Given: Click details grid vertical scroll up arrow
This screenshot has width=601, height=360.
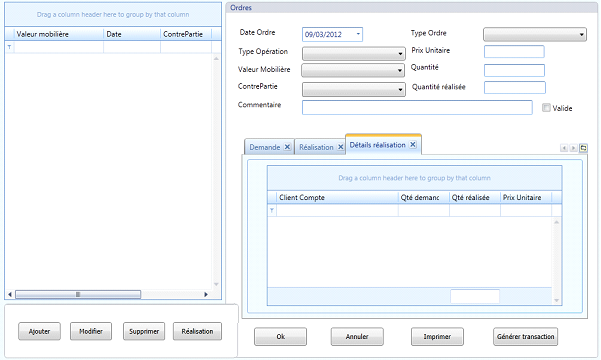Looking at the screenshot, I should [557, 222].
